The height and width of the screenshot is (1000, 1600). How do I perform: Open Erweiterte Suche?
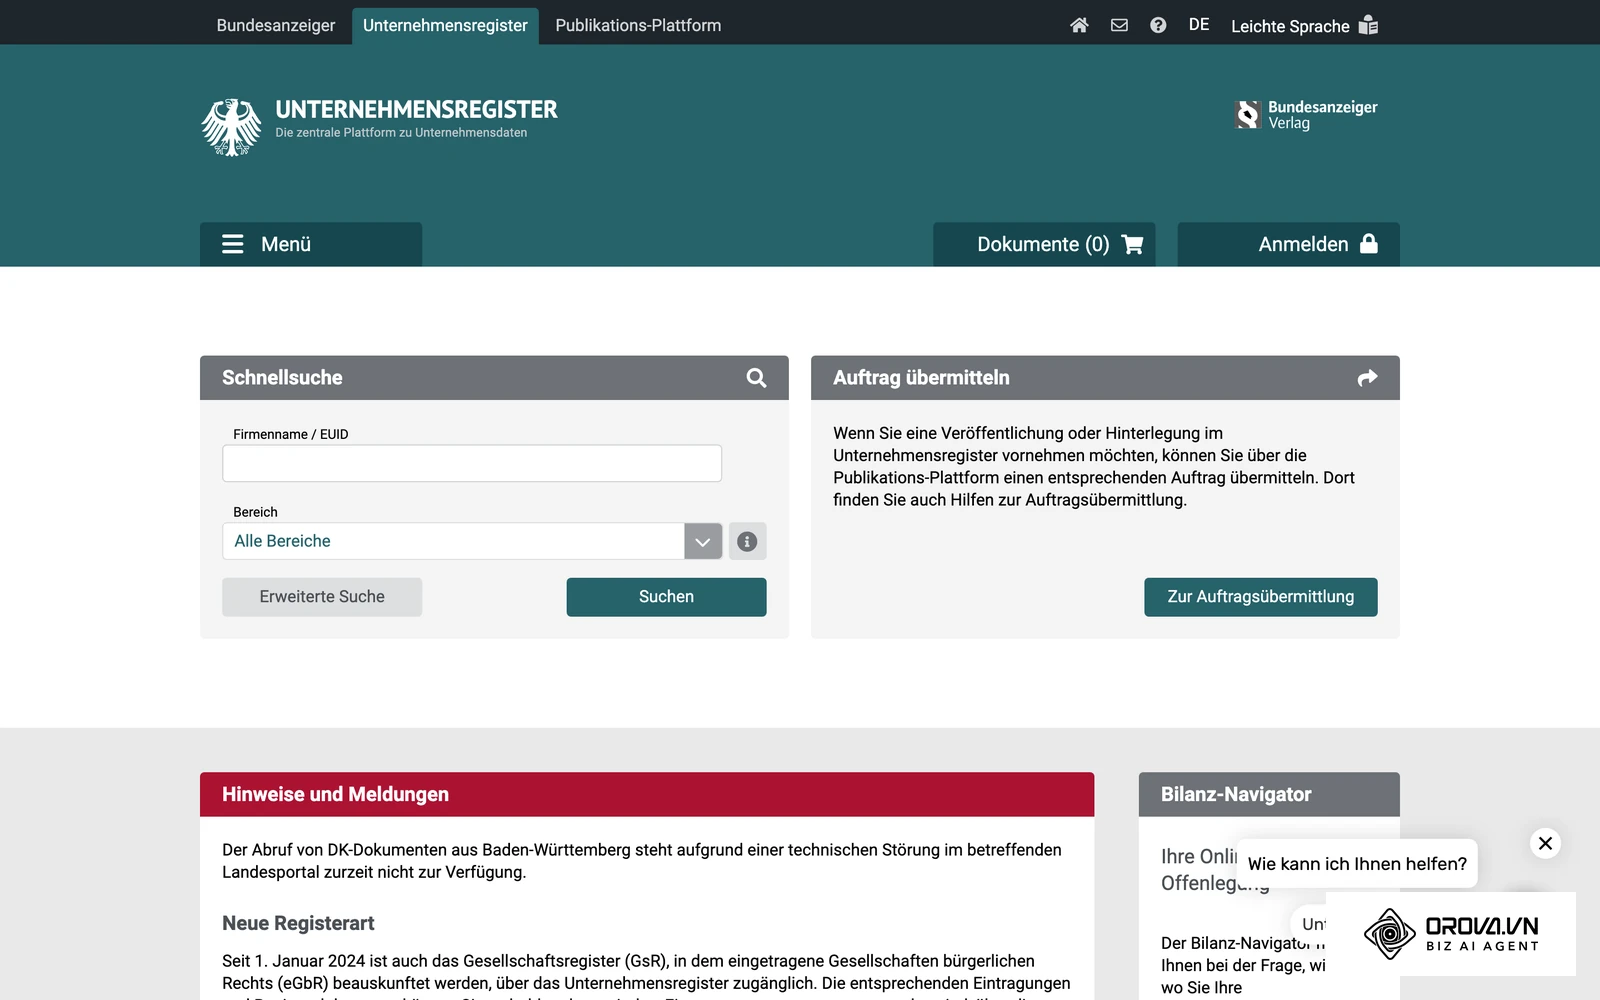coord(322,597)
